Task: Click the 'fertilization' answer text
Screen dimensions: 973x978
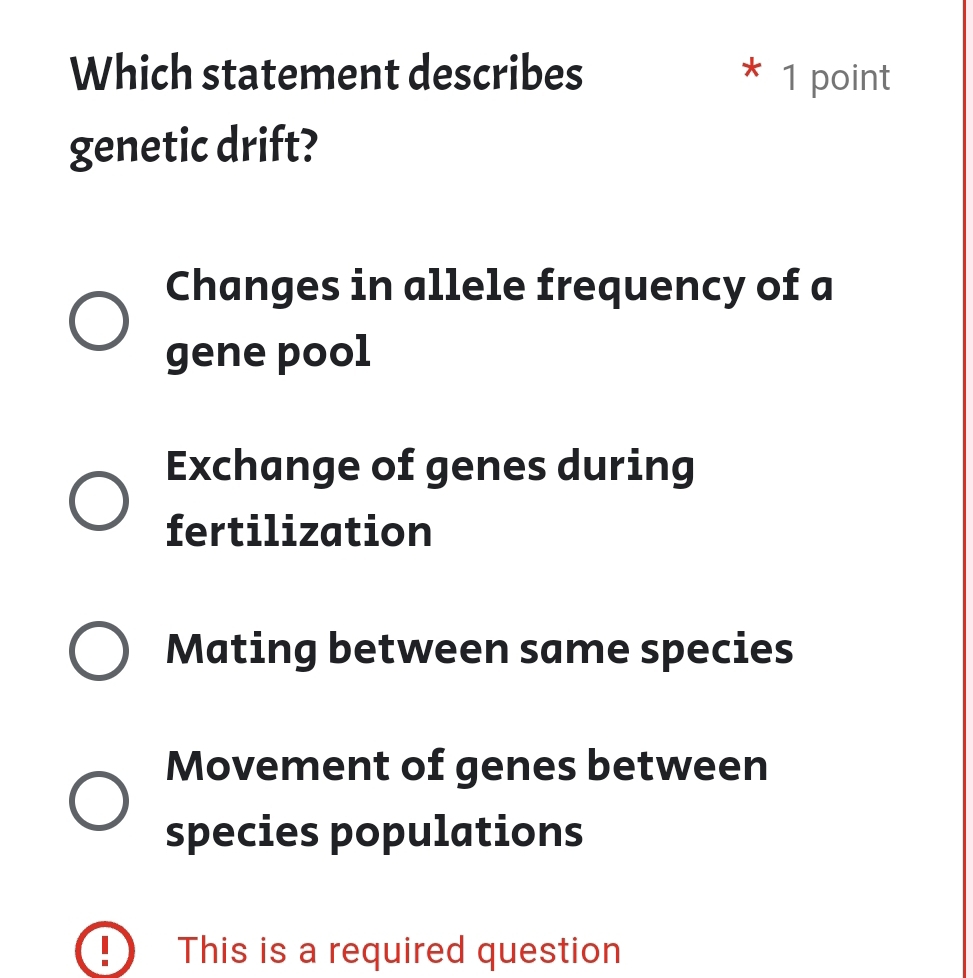Action: coord(298,532)
